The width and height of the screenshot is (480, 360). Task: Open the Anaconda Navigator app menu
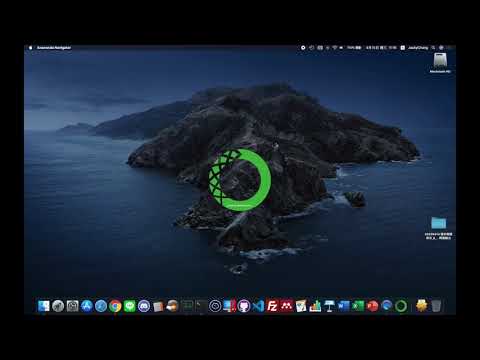(x=54, y=48)
